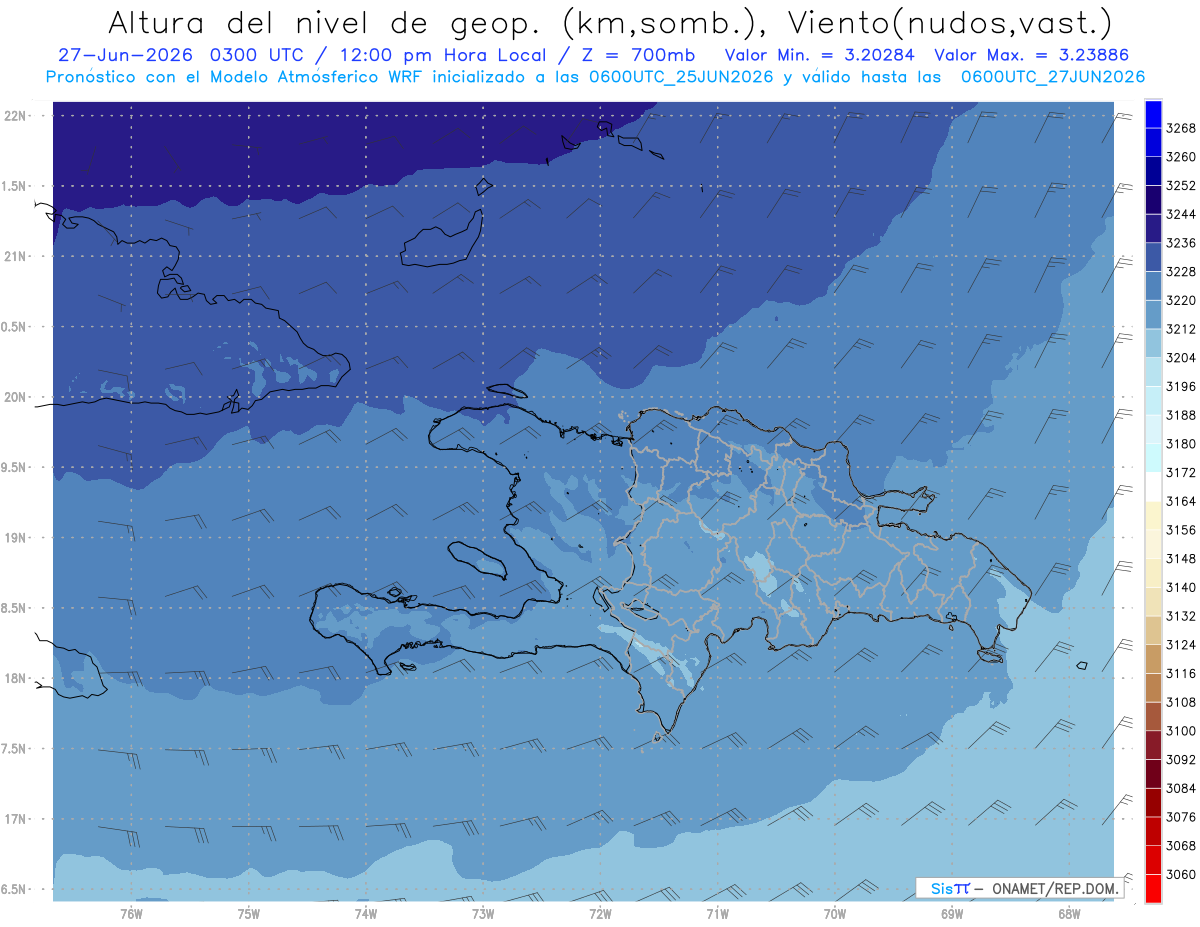Click the 3228 colorbar value
1200x927 pixels.
tap(1180, 272)
